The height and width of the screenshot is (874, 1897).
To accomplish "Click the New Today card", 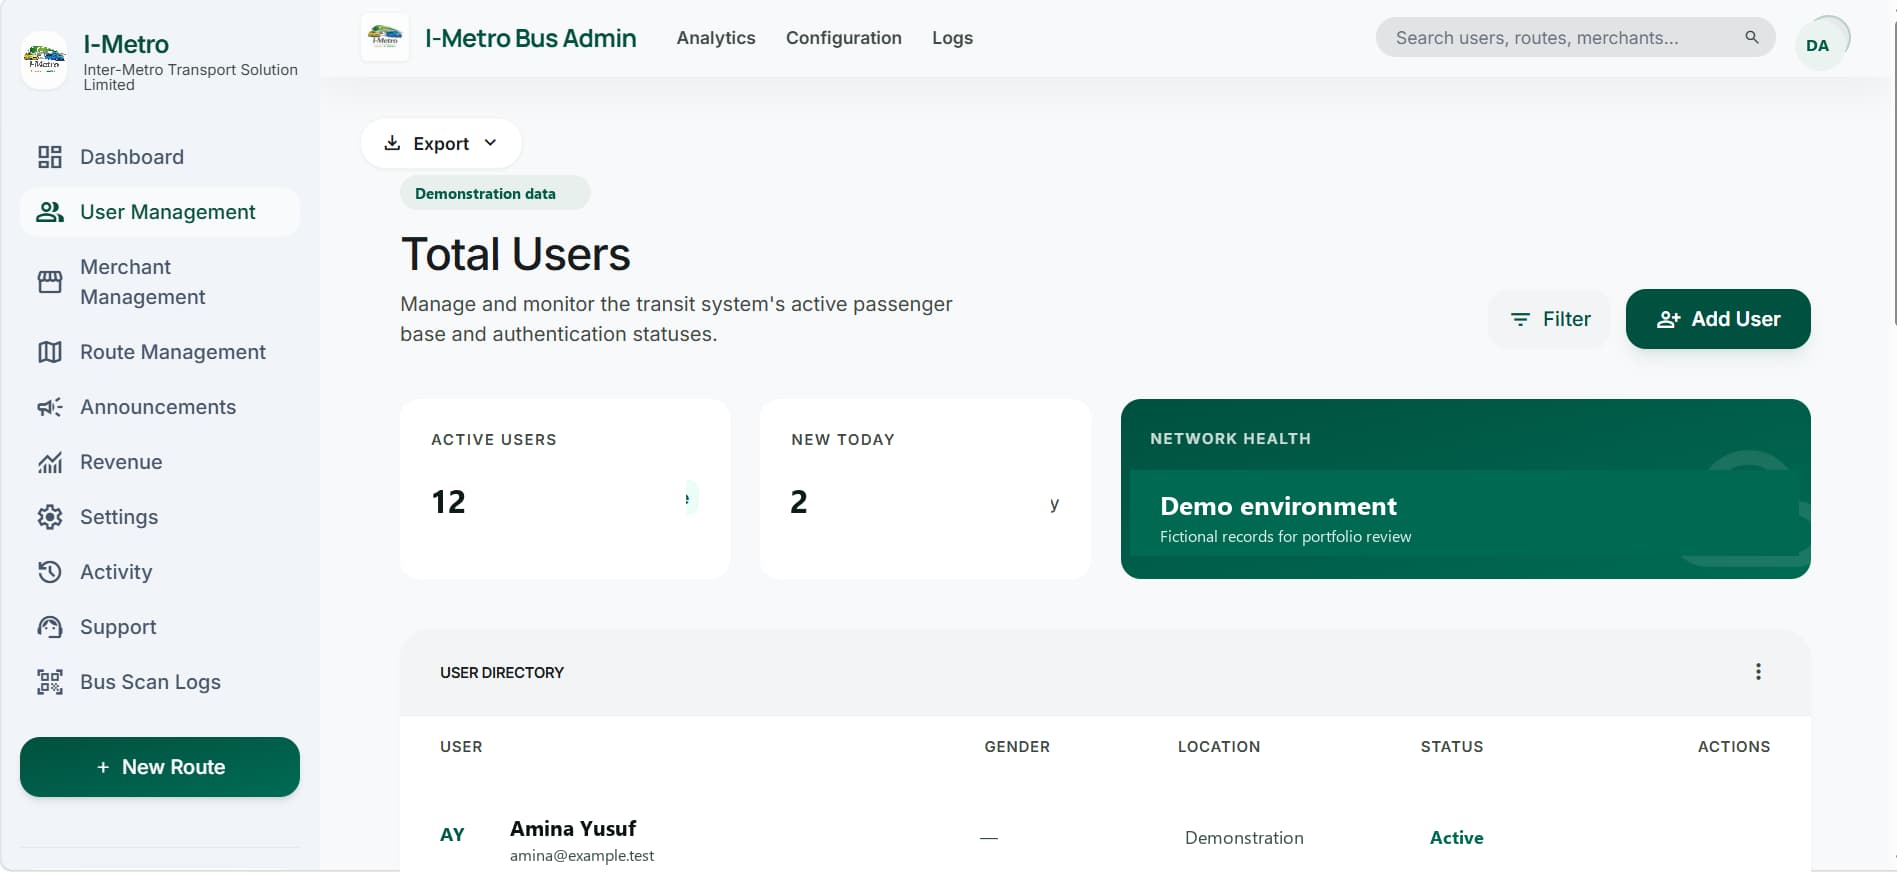I will coord(925,489).
